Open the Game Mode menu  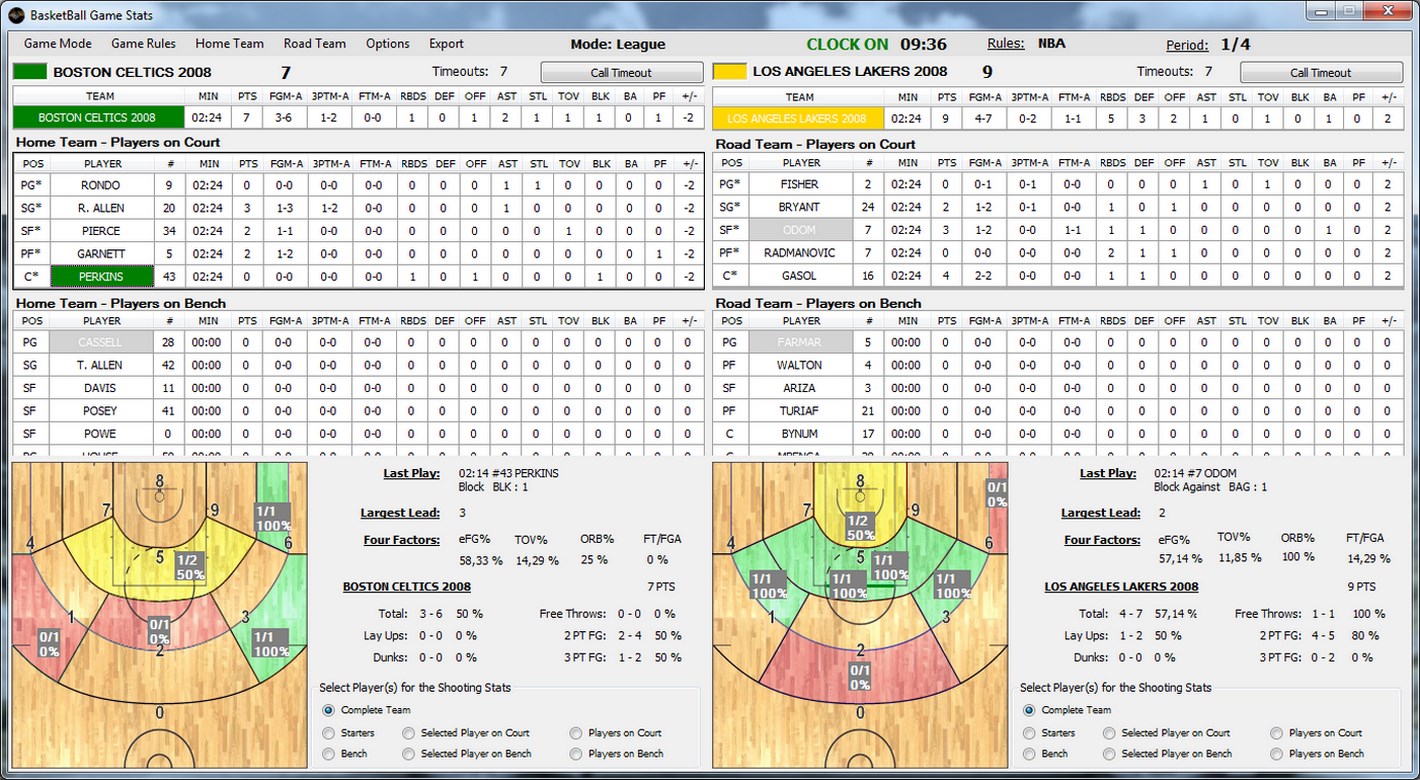pyautogui.click(x=58, y=43)
